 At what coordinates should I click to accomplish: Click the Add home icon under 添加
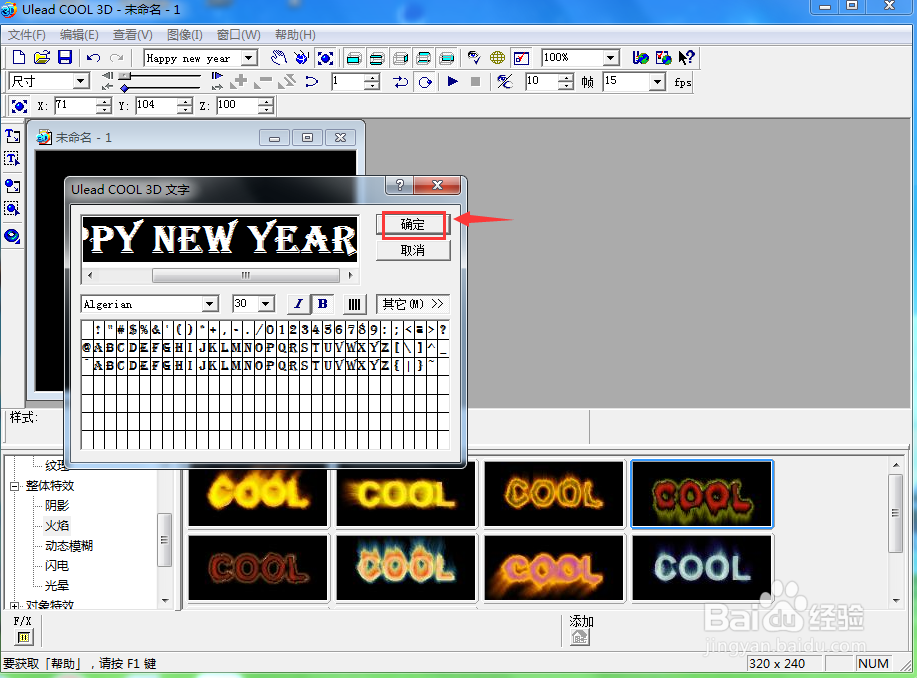click(580, 638)
